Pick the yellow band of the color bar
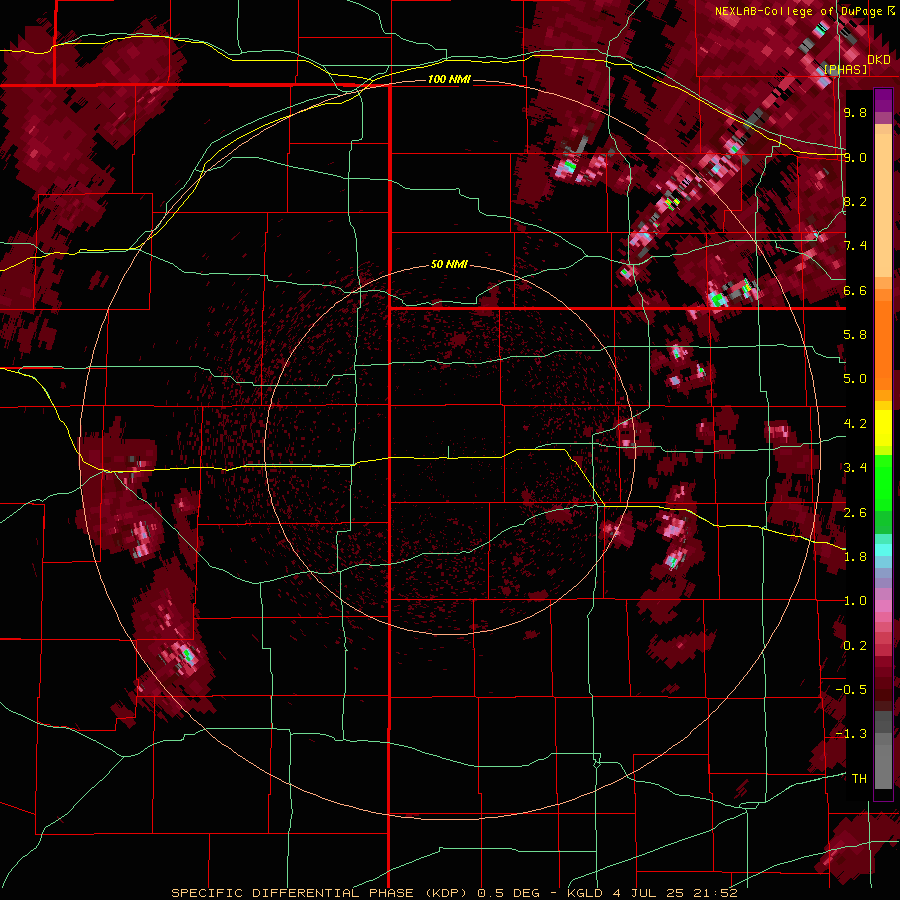This screenshot has width=900, height=900. click(x=883, y=428)
